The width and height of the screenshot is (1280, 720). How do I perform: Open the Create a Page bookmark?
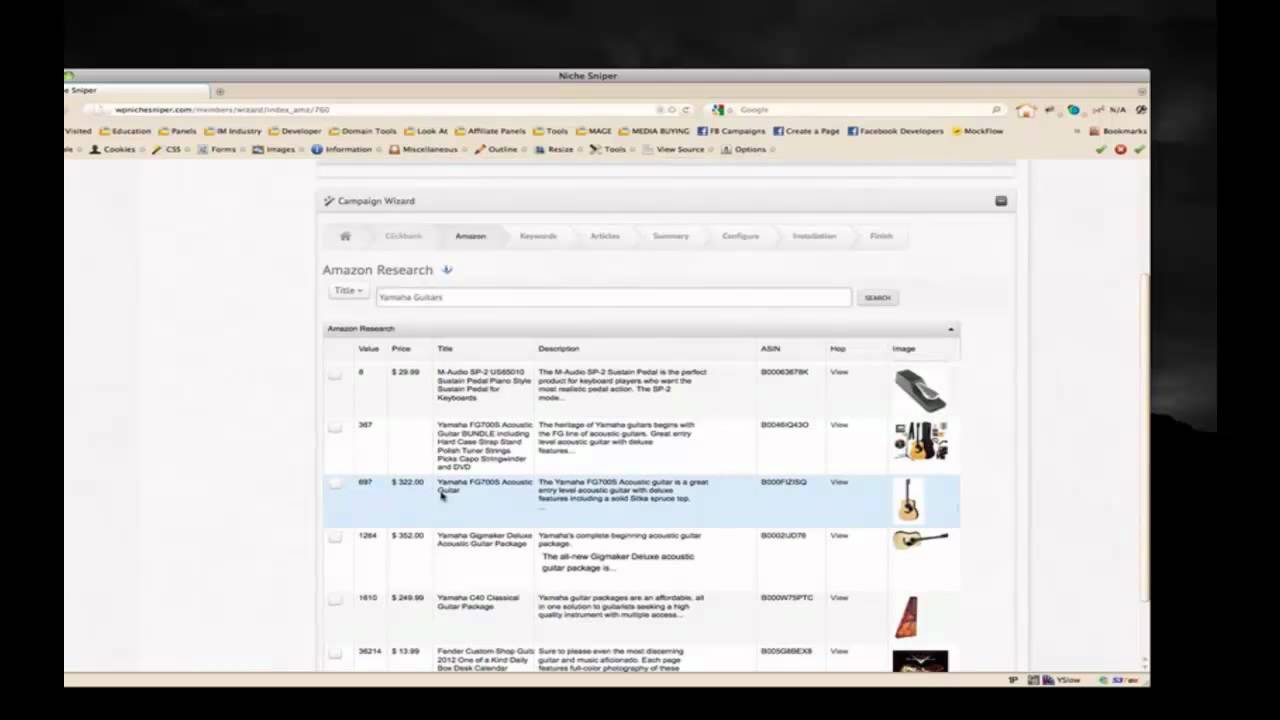[805, 131]
